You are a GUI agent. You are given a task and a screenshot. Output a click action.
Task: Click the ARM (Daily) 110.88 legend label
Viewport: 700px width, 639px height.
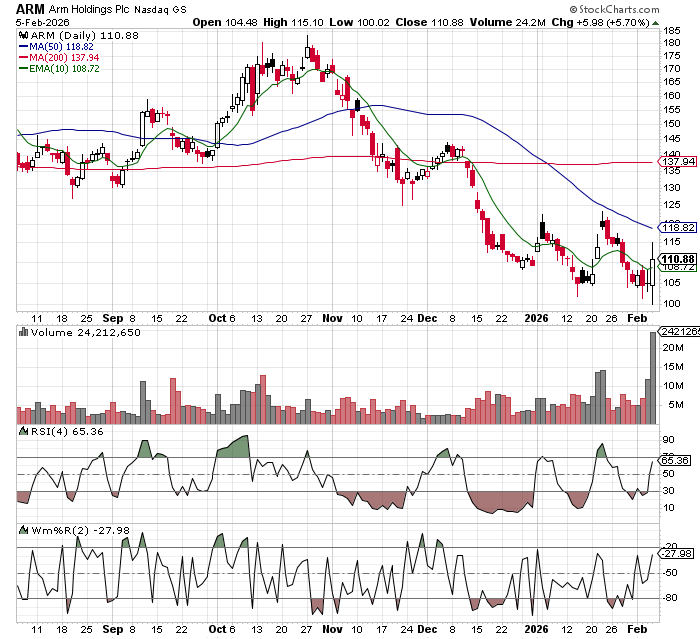point(84,35)
